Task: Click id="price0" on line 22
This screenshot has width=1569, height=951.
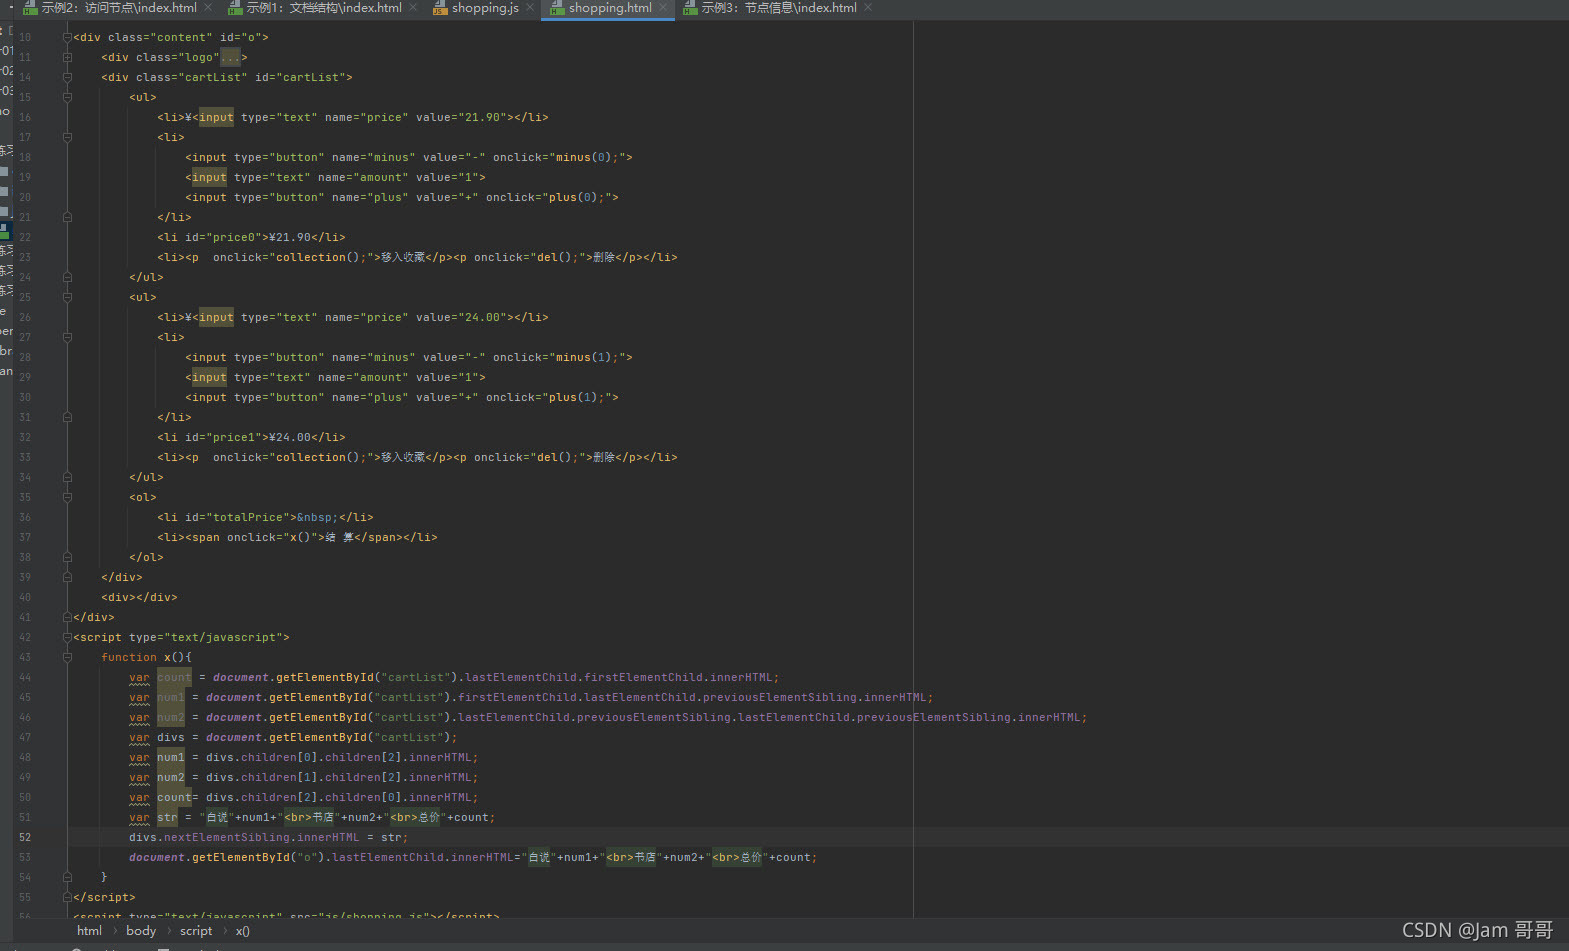Action: click(223, 237)
